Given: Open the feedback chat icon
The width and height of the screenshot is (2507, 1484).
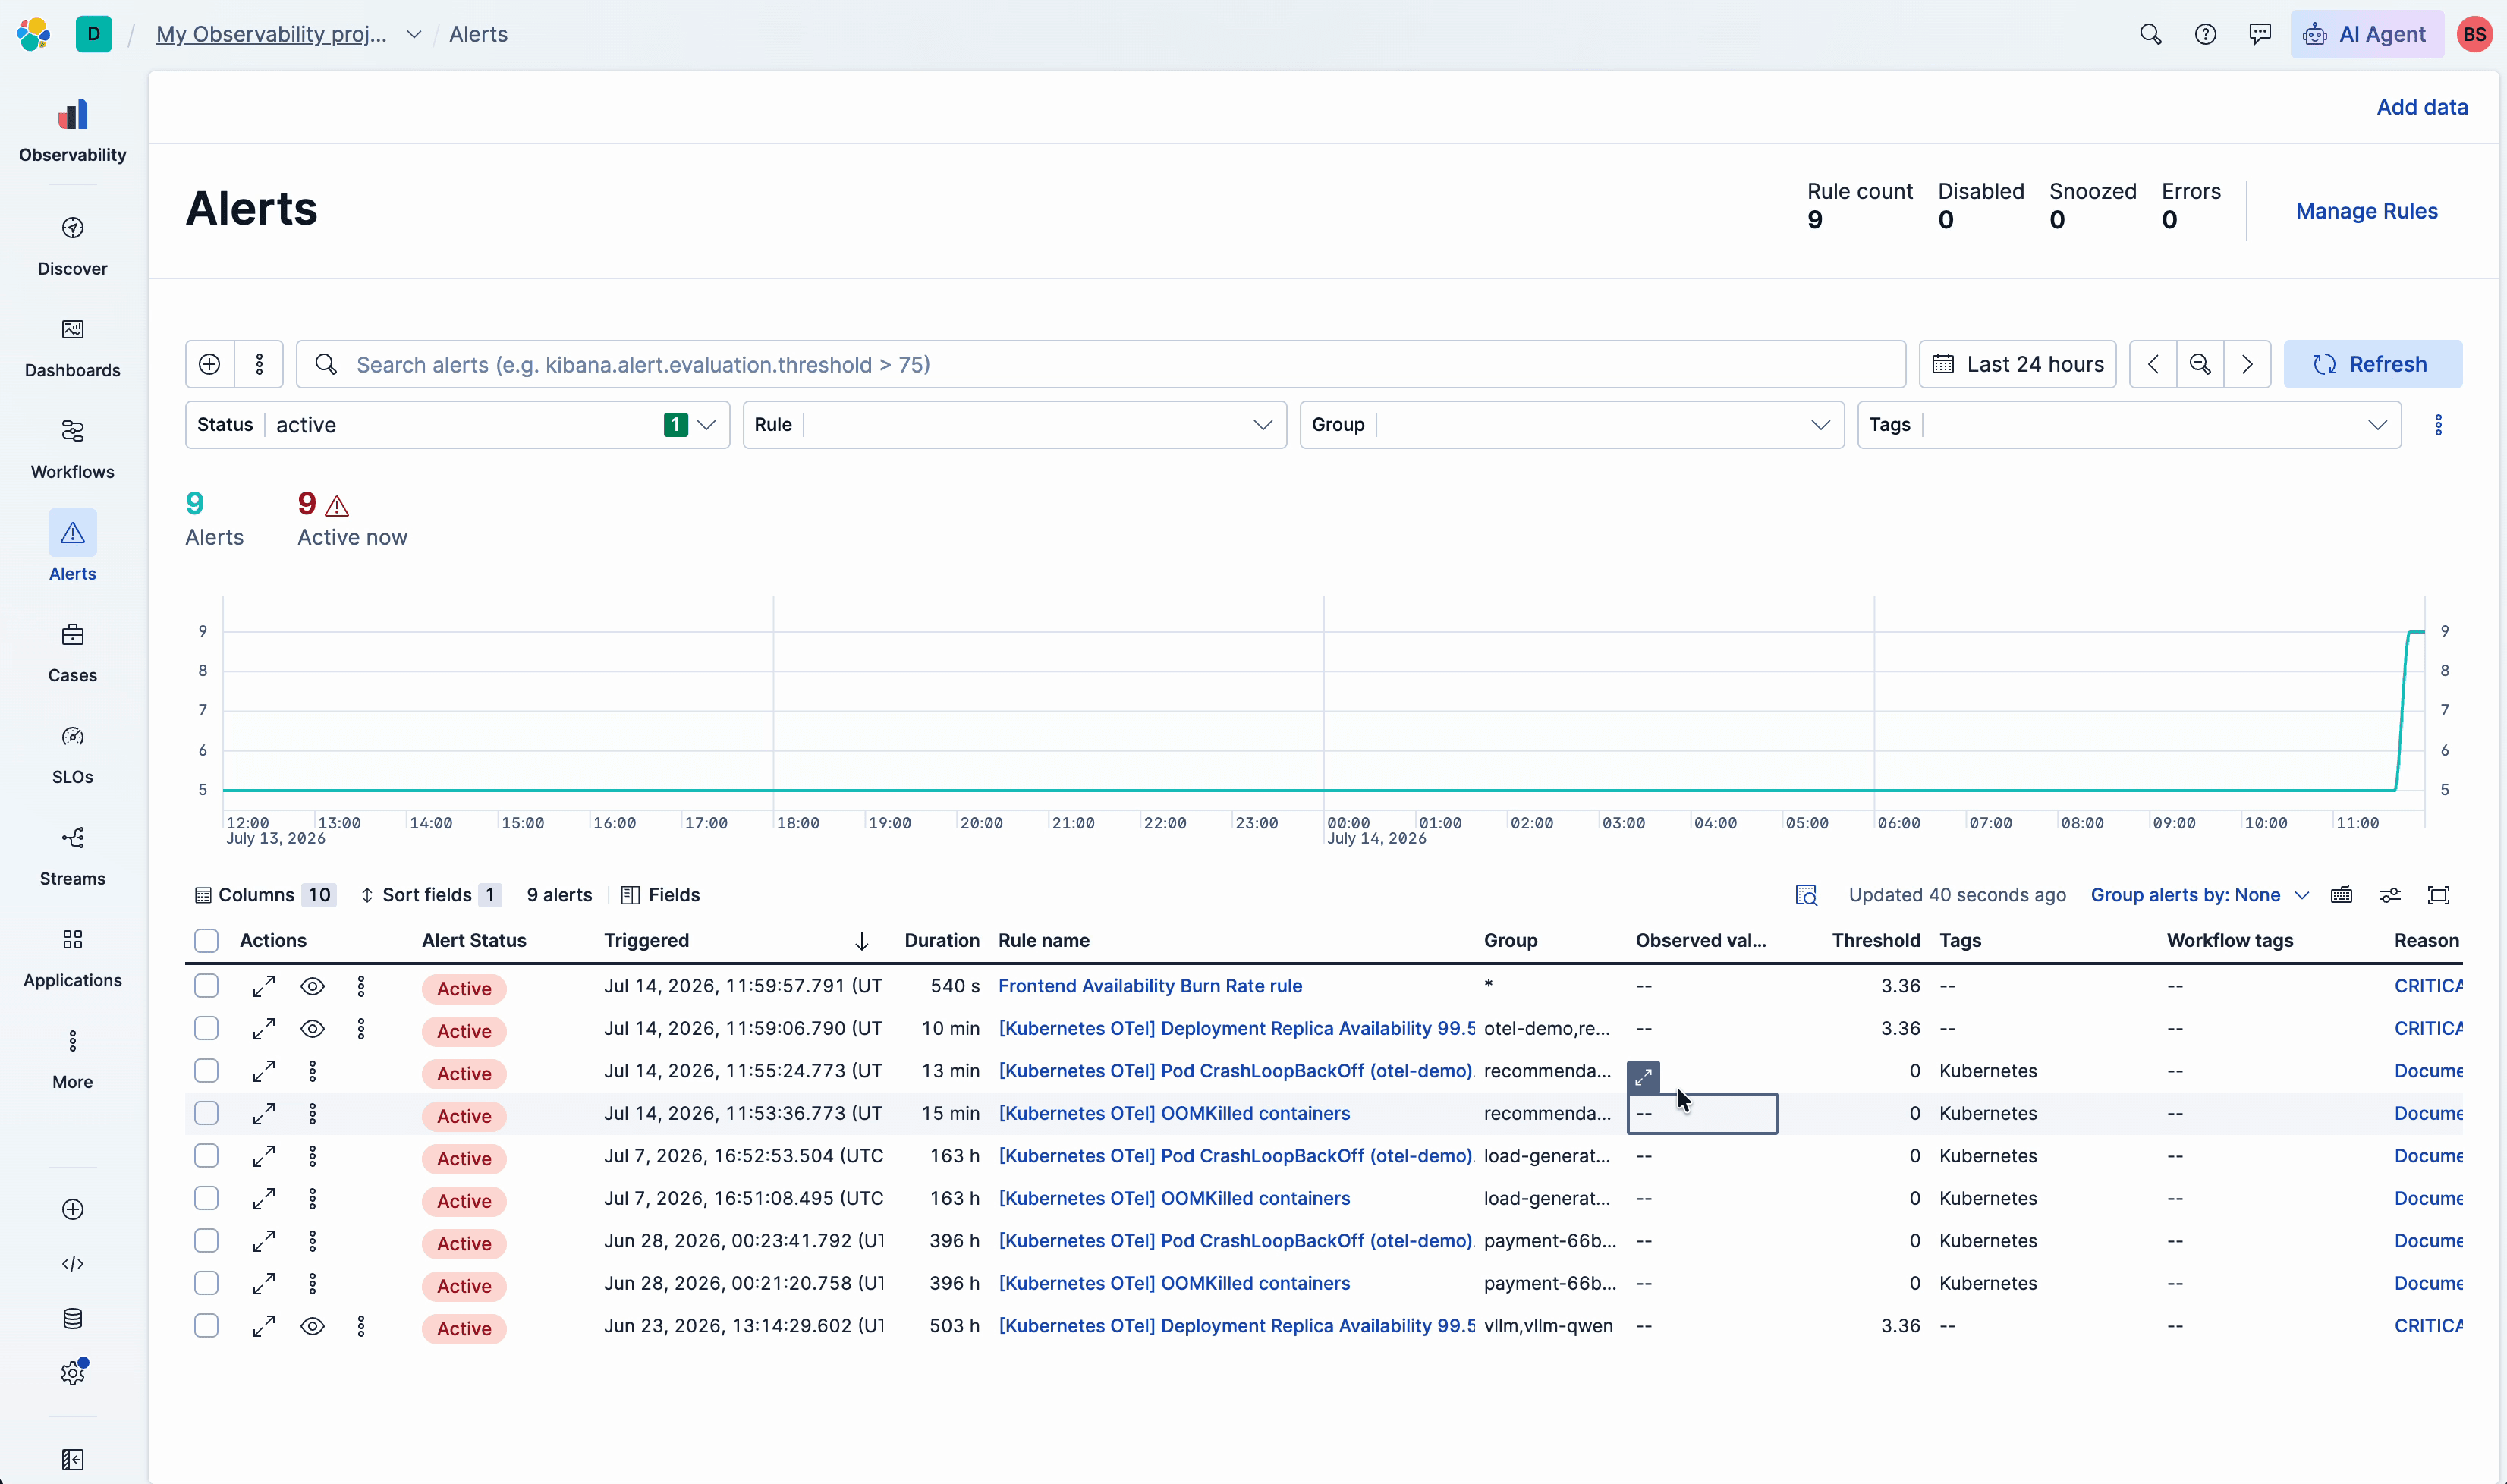Looking at the screenshot, I should click(x=2260, y=34).
